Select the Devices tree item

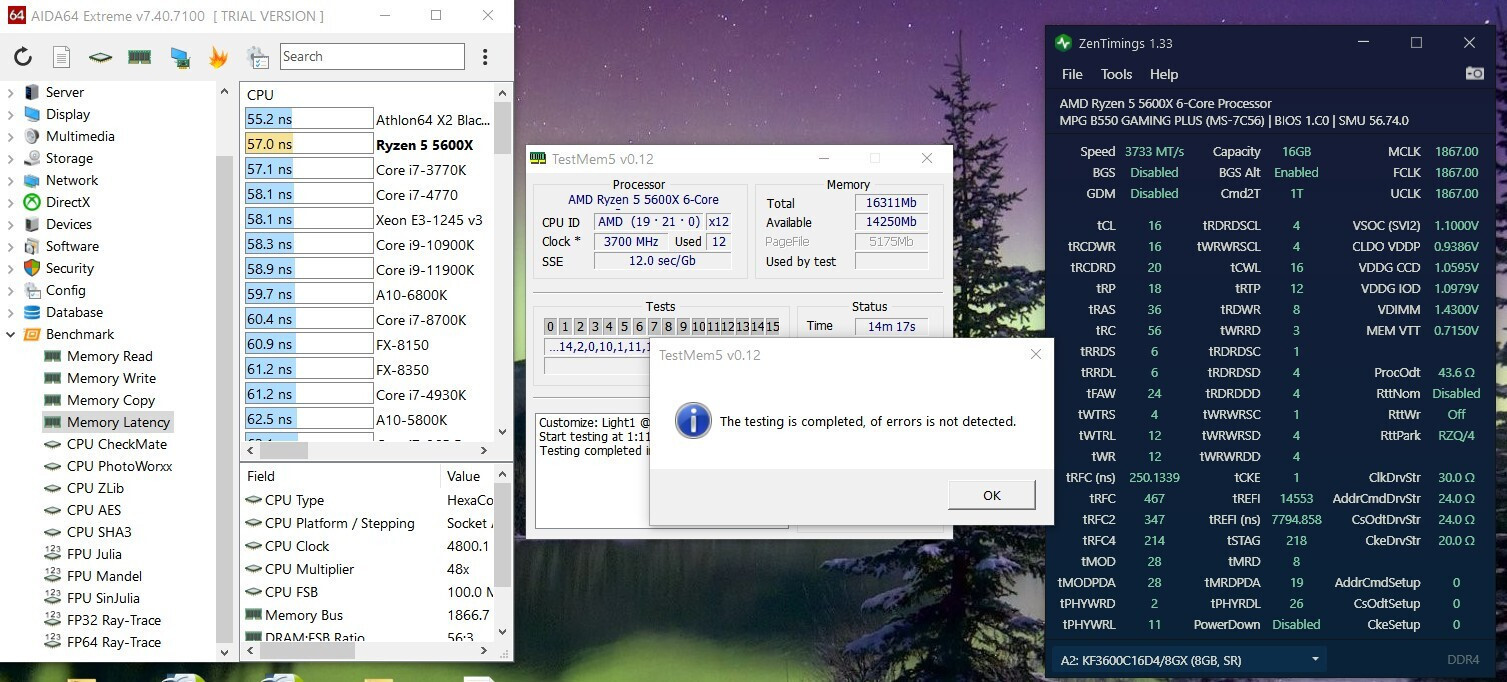tap(68, 224)
